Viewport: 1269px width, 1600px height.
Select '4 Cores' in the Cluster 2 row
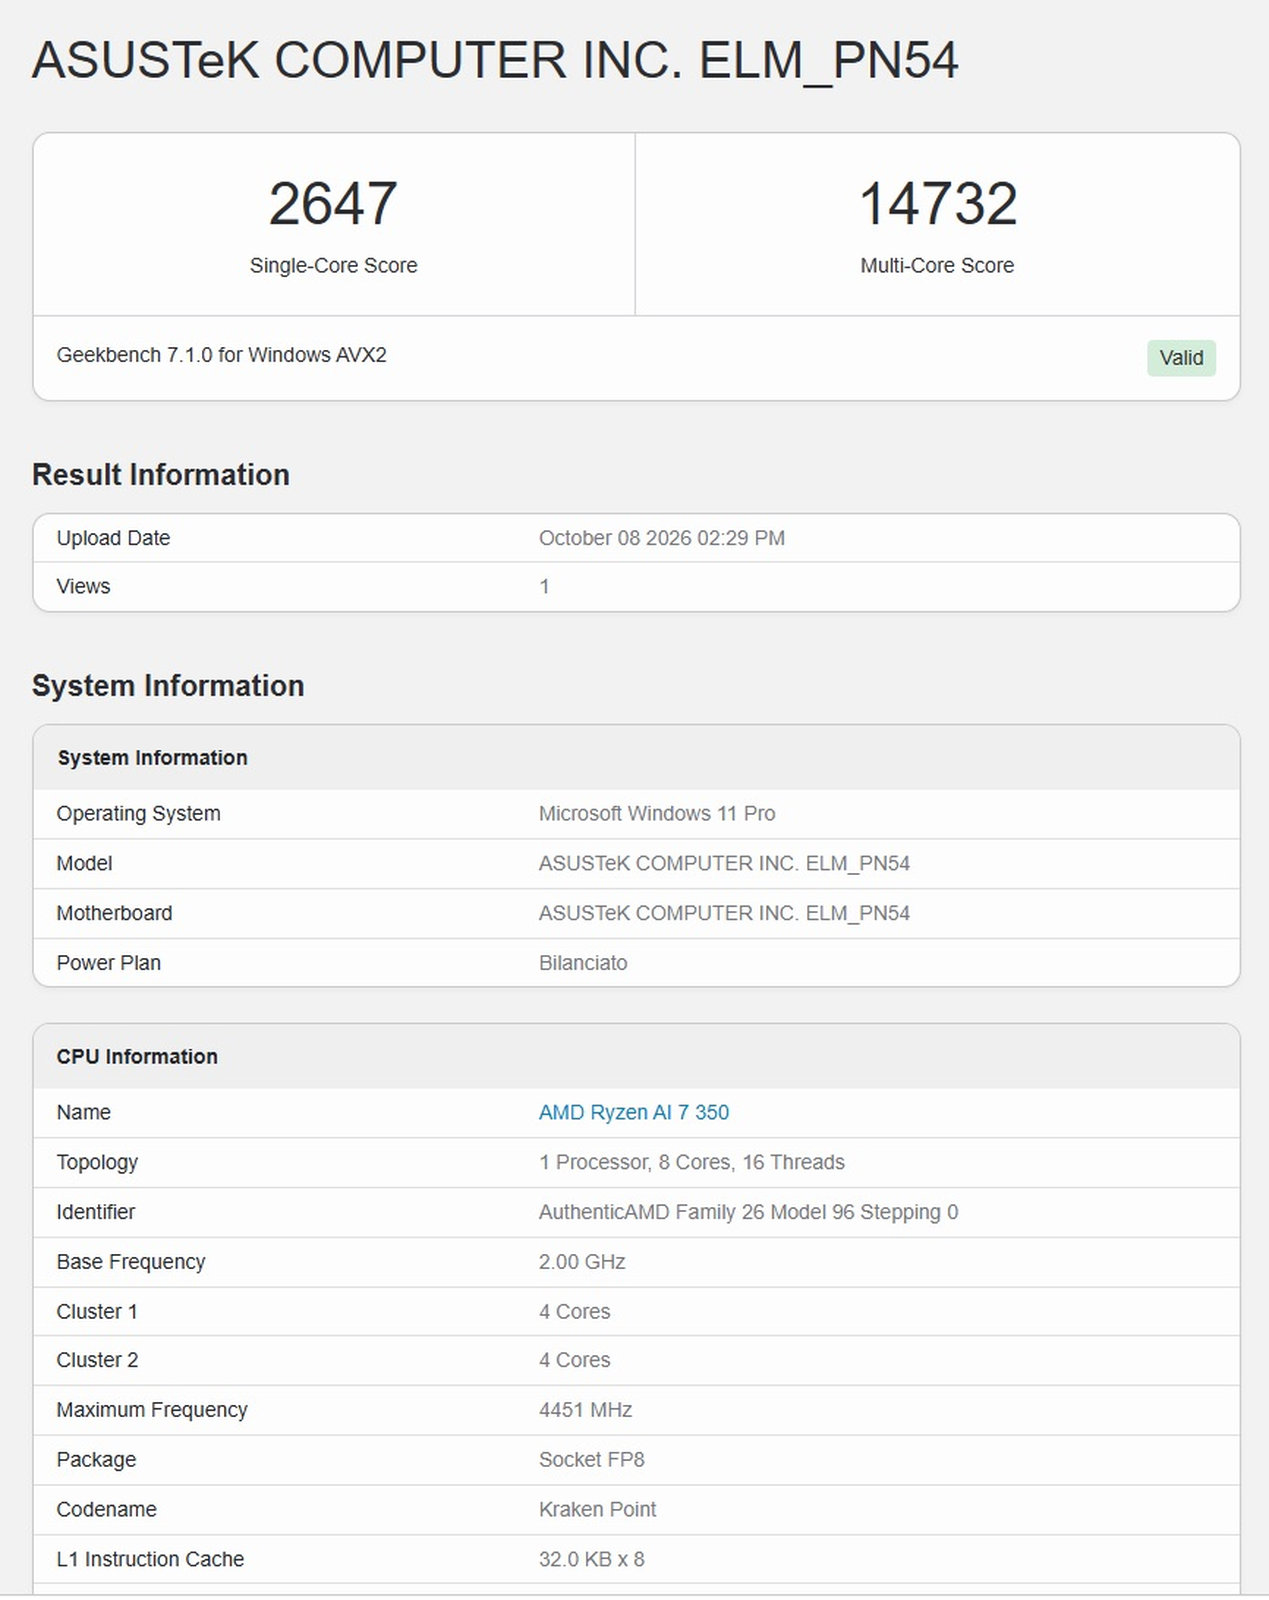(574, 1360)
